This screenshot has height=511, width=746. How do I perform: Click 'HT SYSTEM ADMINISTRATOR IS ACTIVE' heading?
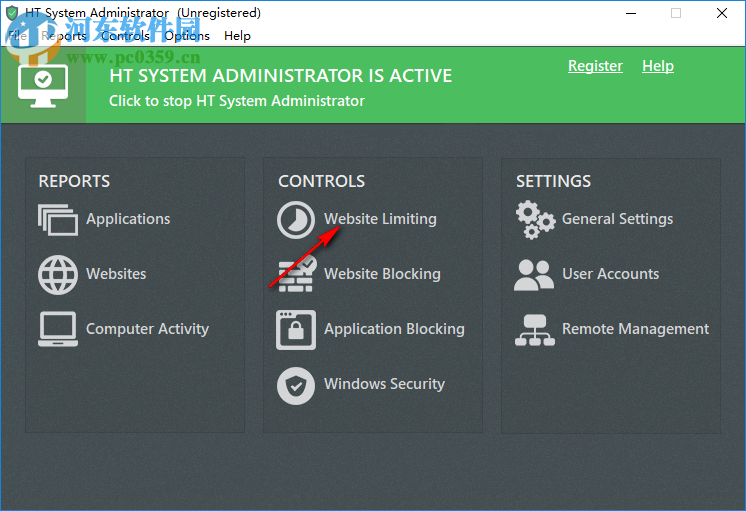pos(281,76)
